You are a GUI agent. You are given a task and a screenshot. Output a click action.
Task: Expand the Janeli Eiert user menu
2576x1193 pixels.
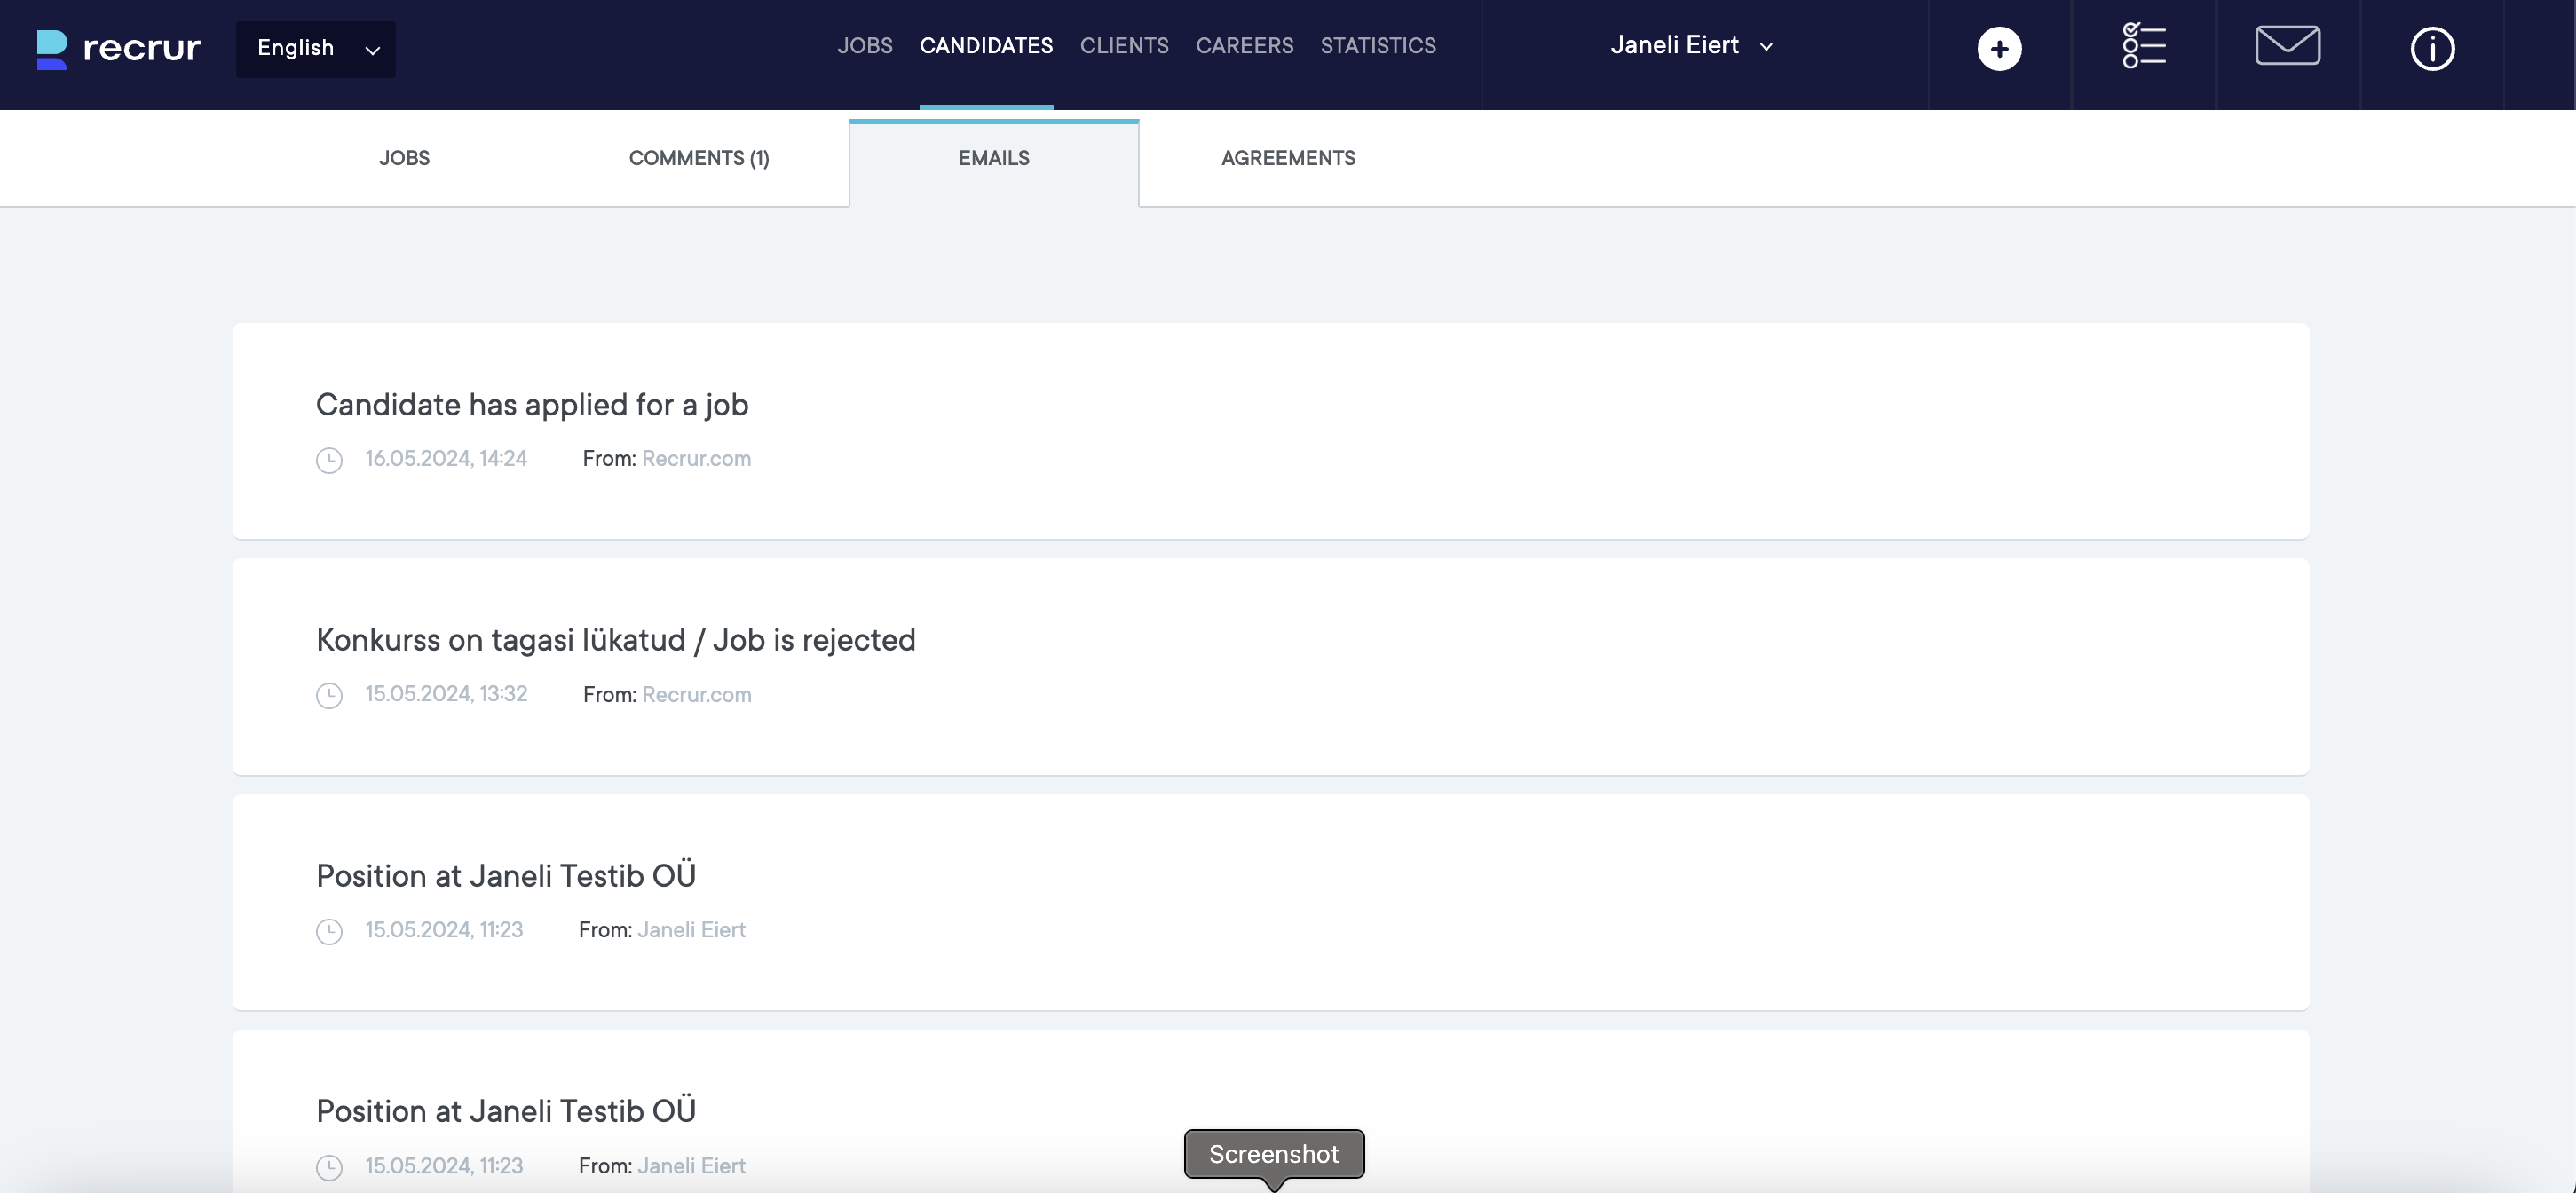point(1690,45)
